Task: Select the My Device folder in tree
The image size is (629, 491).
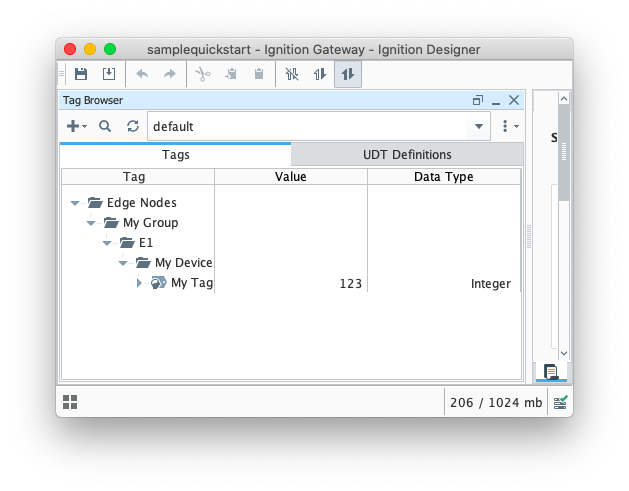Action: (x=183, y=263)
